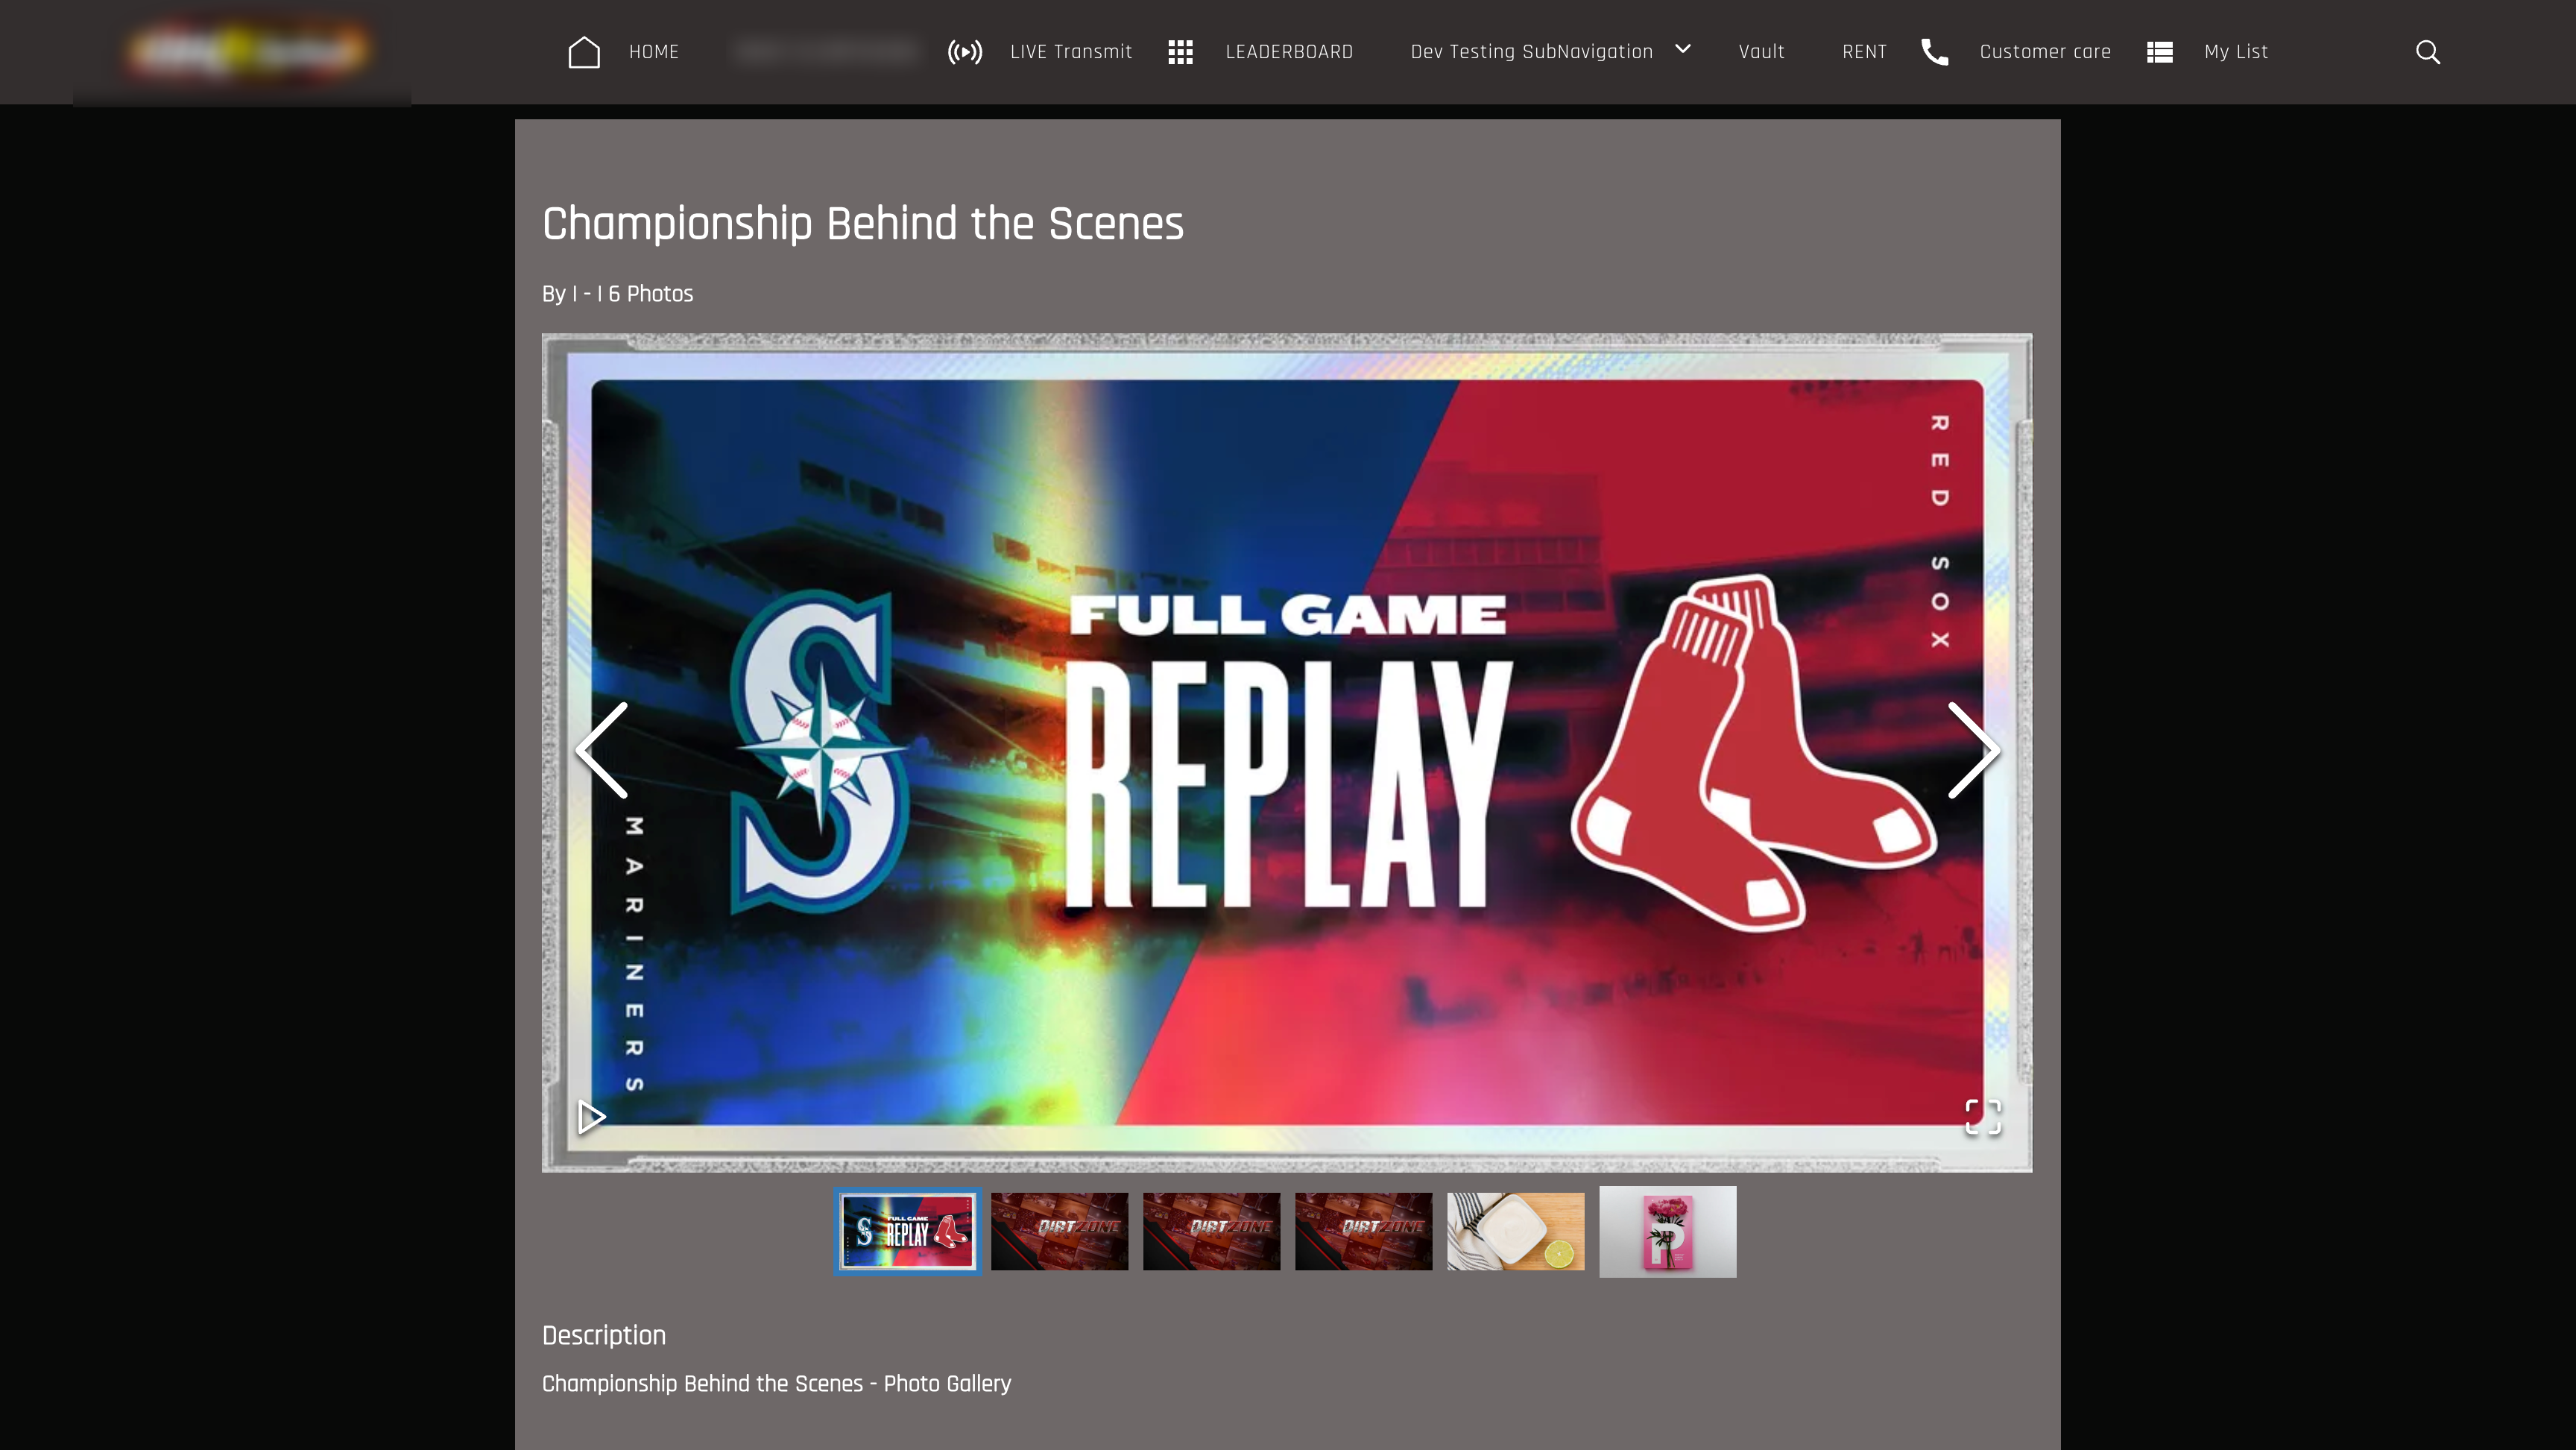Open the Customer care link

[2045, 52]
